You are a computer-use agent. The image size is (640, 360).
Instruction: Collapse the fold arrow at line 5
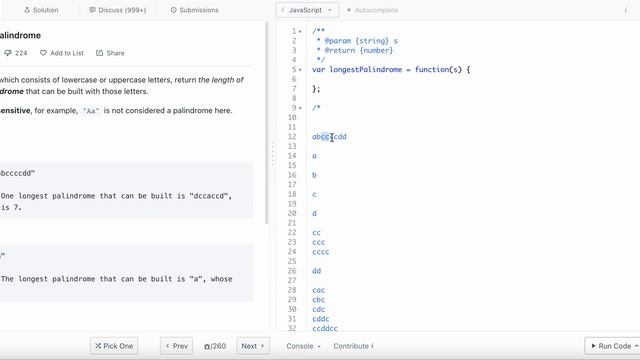coord(300,69)
